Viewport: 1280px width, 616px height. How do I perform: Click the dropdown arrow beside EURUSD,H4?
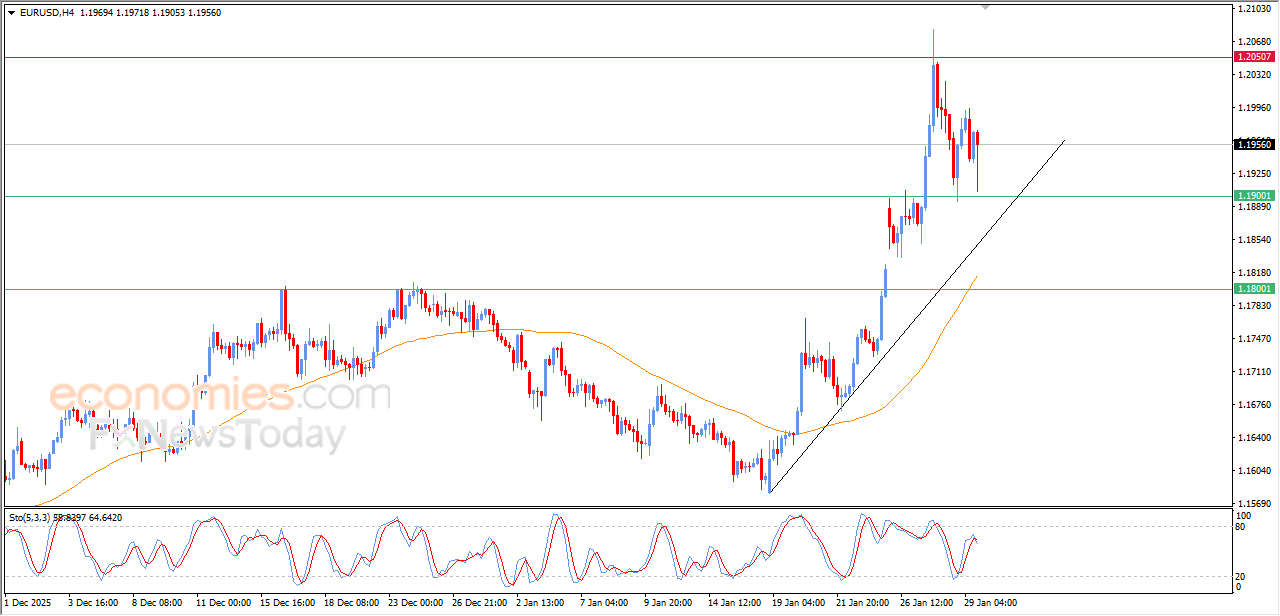click(x=12, y=13)
